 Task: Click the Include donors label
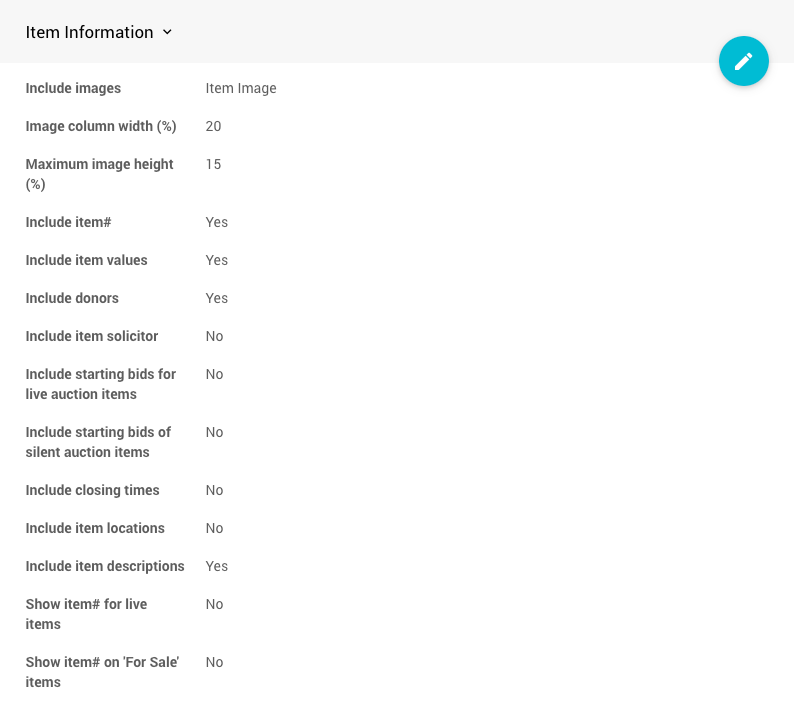pyautogui.click(x=72, y=298)
